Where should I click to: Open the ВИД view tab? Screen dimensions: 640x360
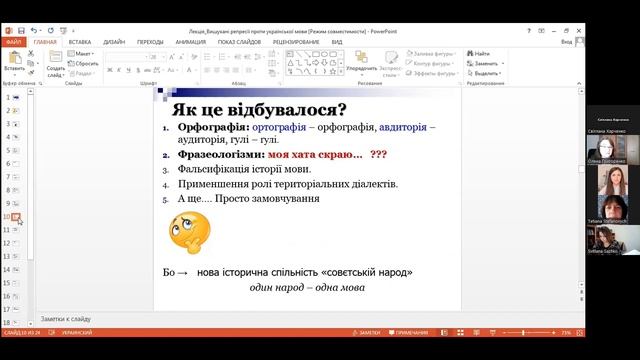(x=337, y=42)
